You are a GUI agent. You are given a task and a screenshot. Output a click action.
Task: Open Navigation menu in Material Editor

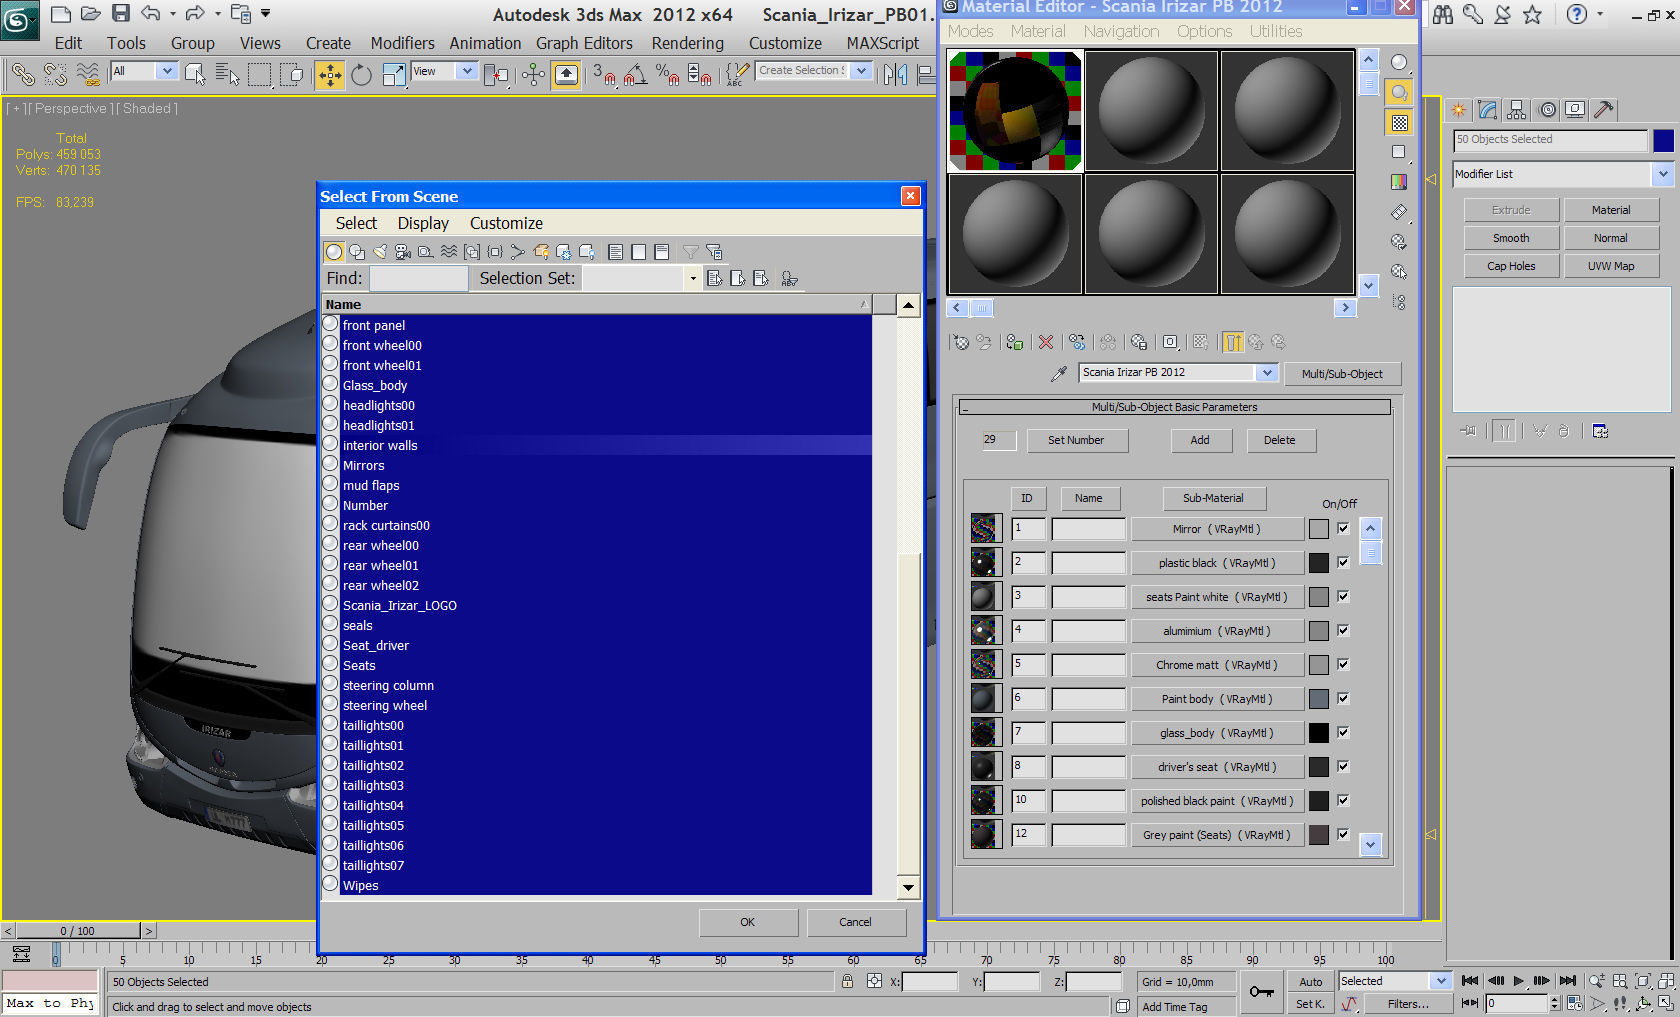[x=1121, y=31]
